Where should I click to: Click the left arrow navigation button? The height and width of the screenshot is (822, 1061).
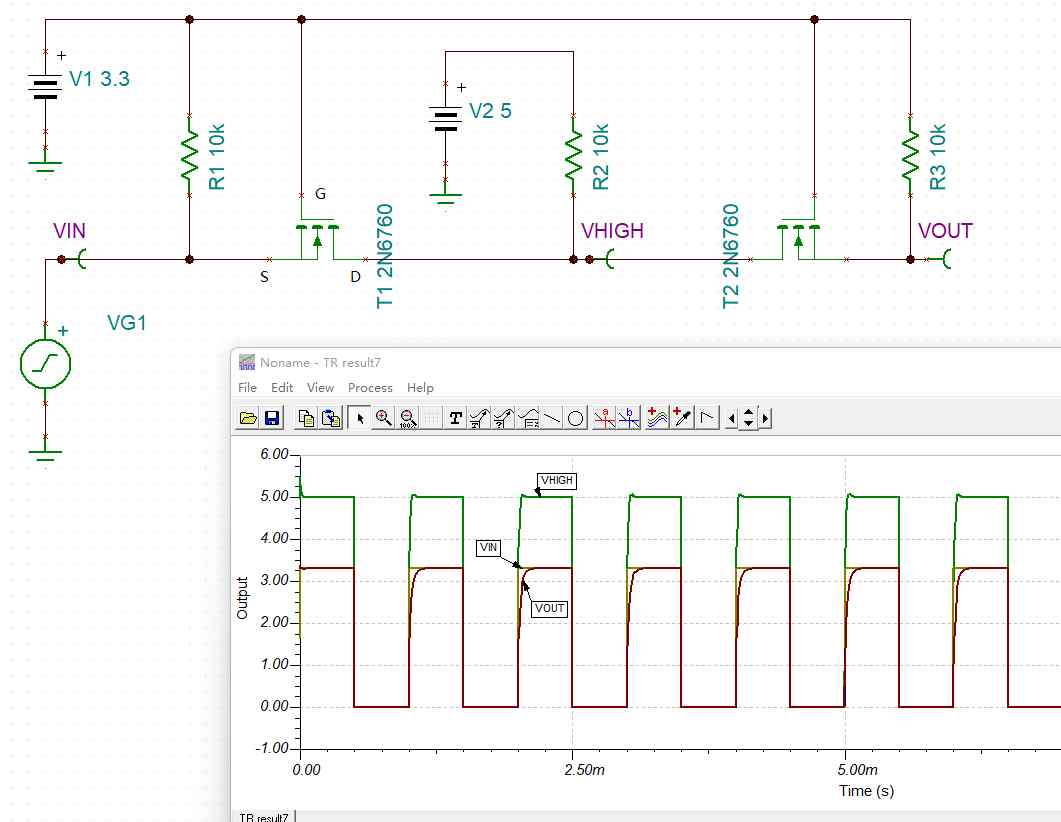coord(731,418)
